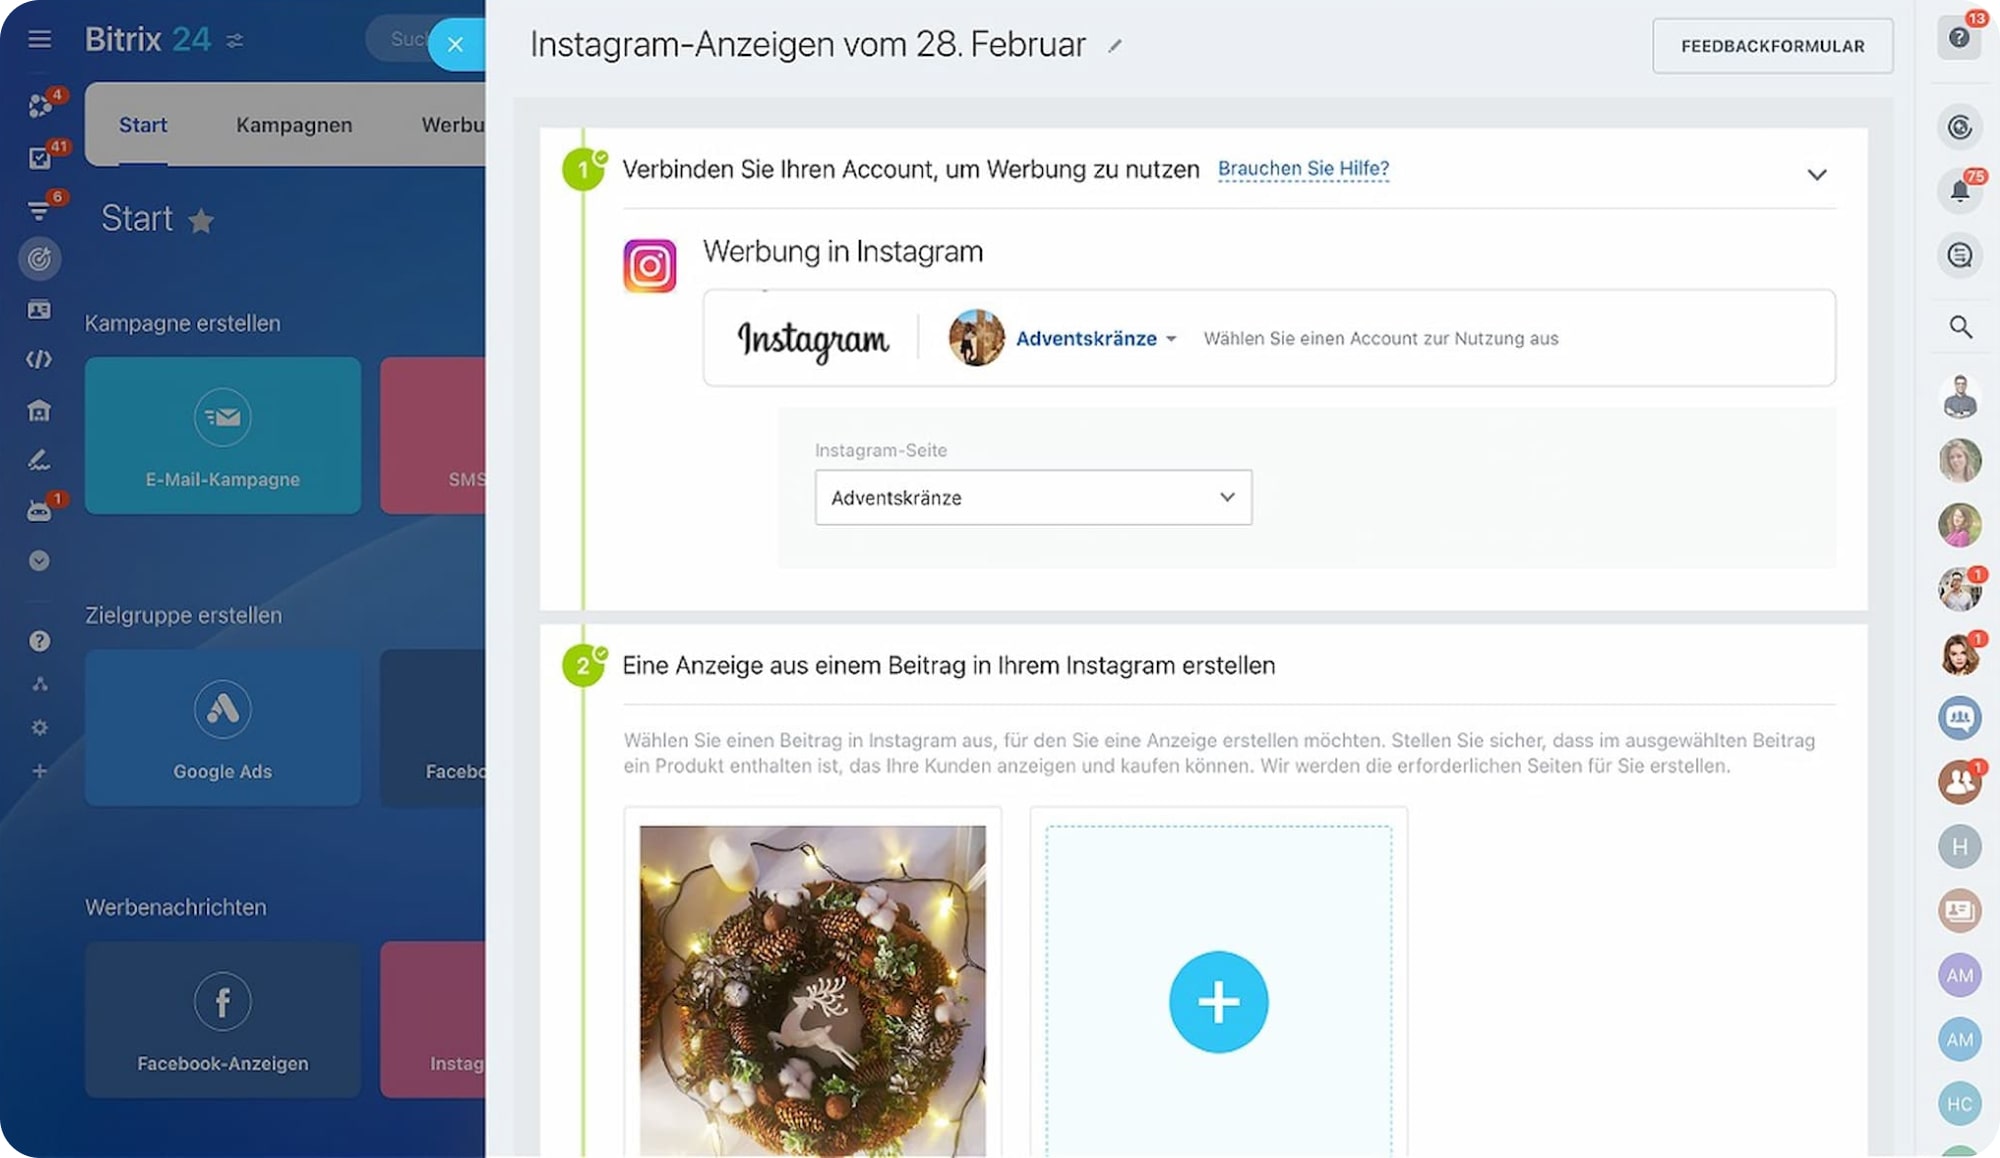Select the wreath post thumbnail

pos(812,990)
